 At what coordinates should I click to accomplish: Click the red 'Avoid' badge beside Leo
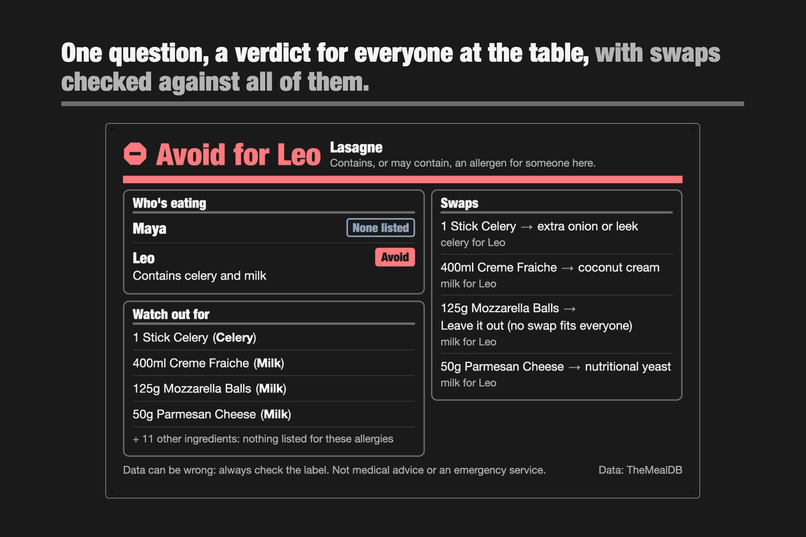point(395,257)
